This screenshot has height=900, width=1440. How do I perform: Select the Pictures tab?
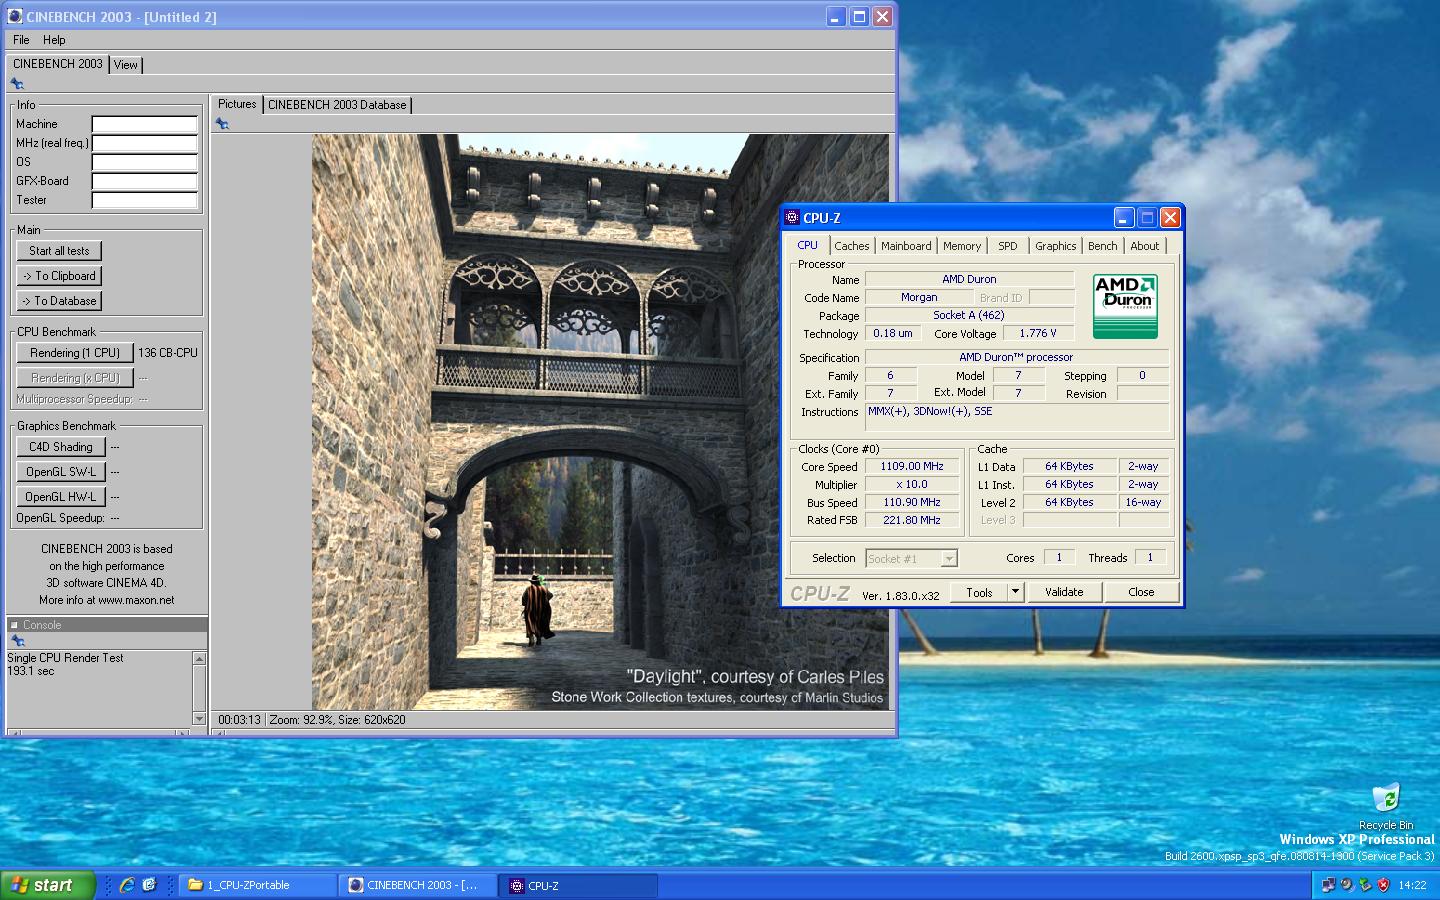[237, 104]
